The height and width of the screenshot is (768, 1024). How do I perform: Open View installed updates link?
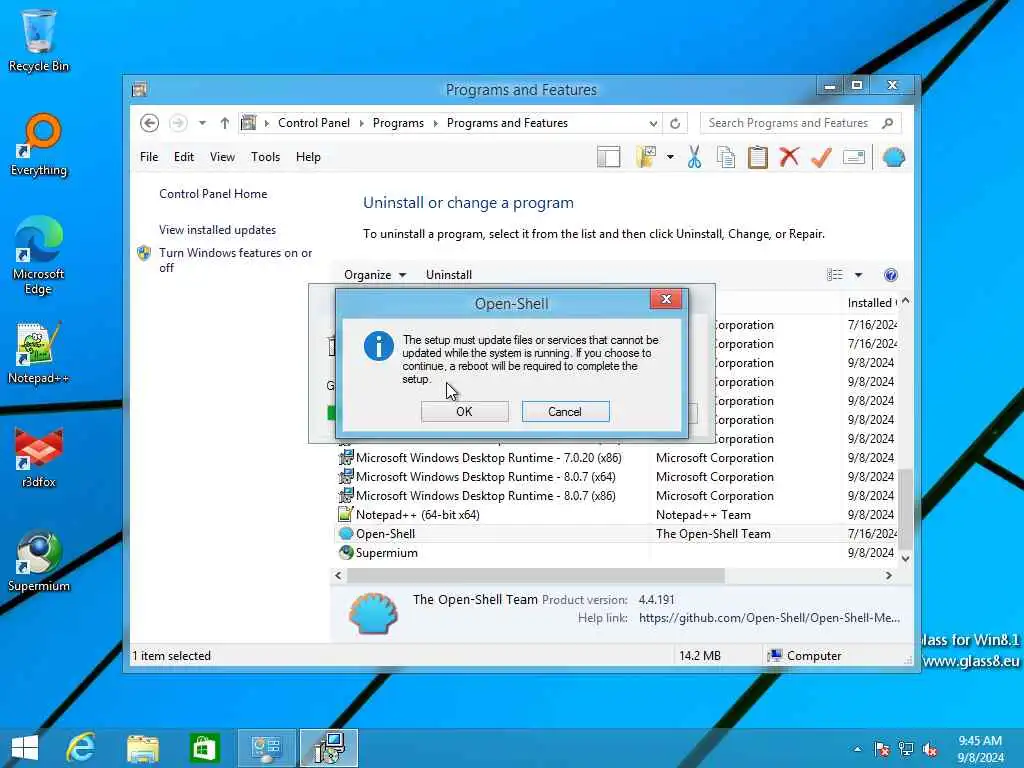[217, 230]
